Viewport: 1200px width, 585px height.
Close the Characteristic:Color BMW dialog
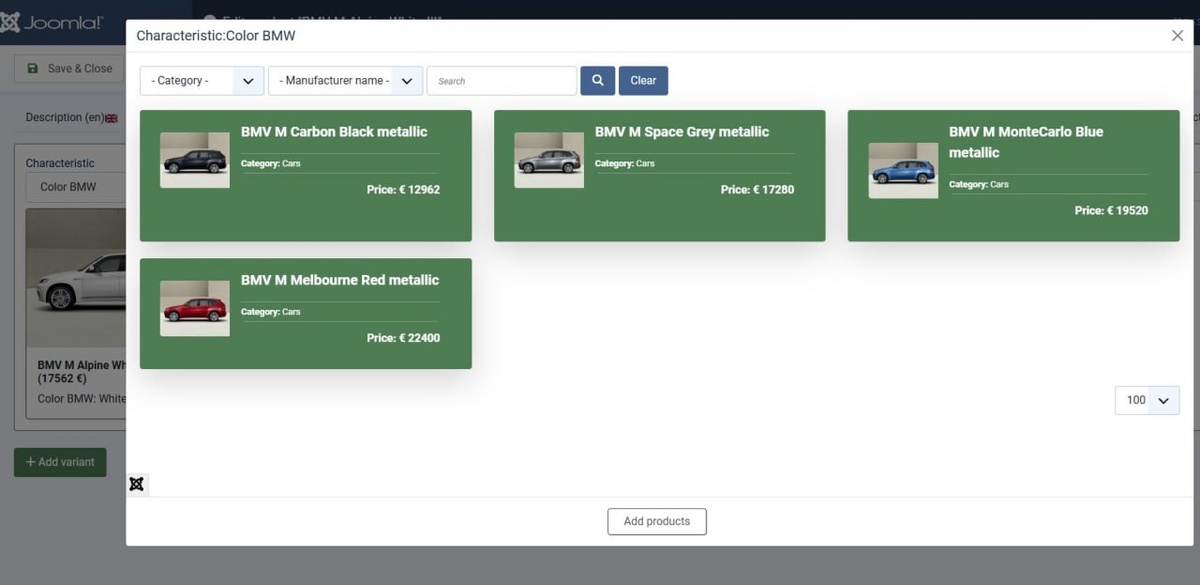pos(1177,35)
